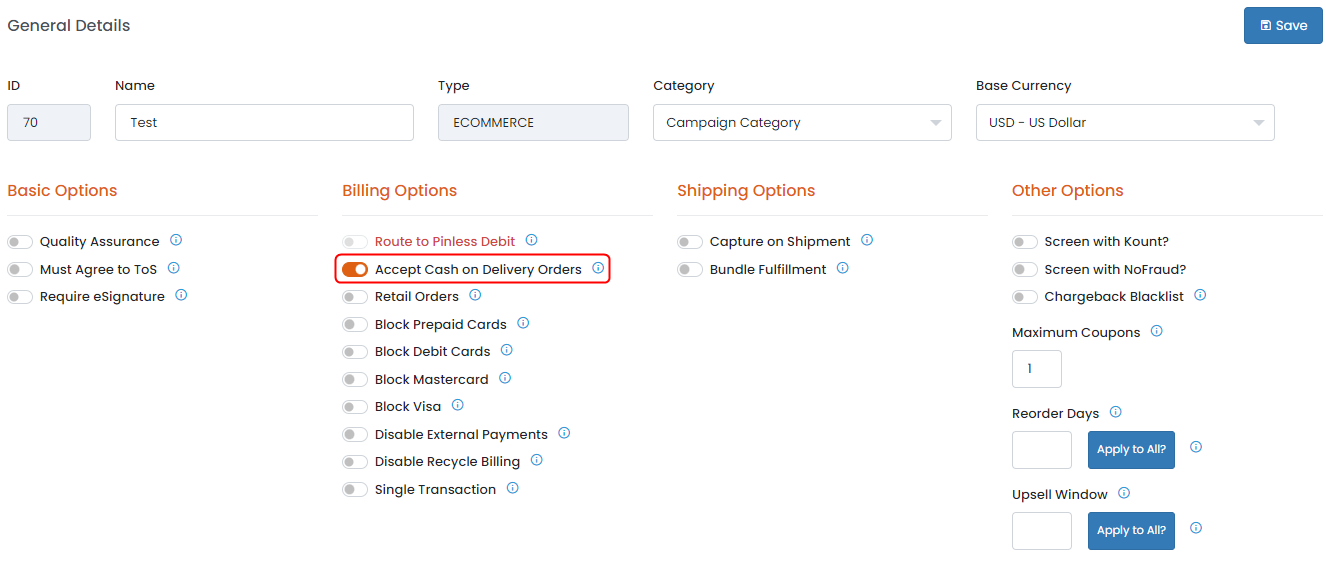Enable Screen with Kount toggle

[x=1025, y=242]
